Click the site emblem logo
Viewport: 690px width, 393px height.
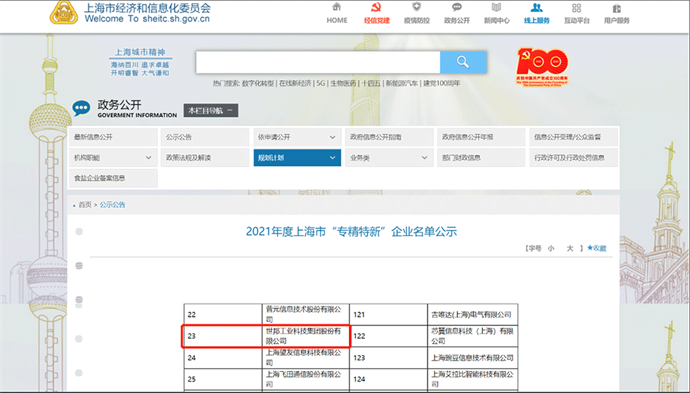pos(63,13)
